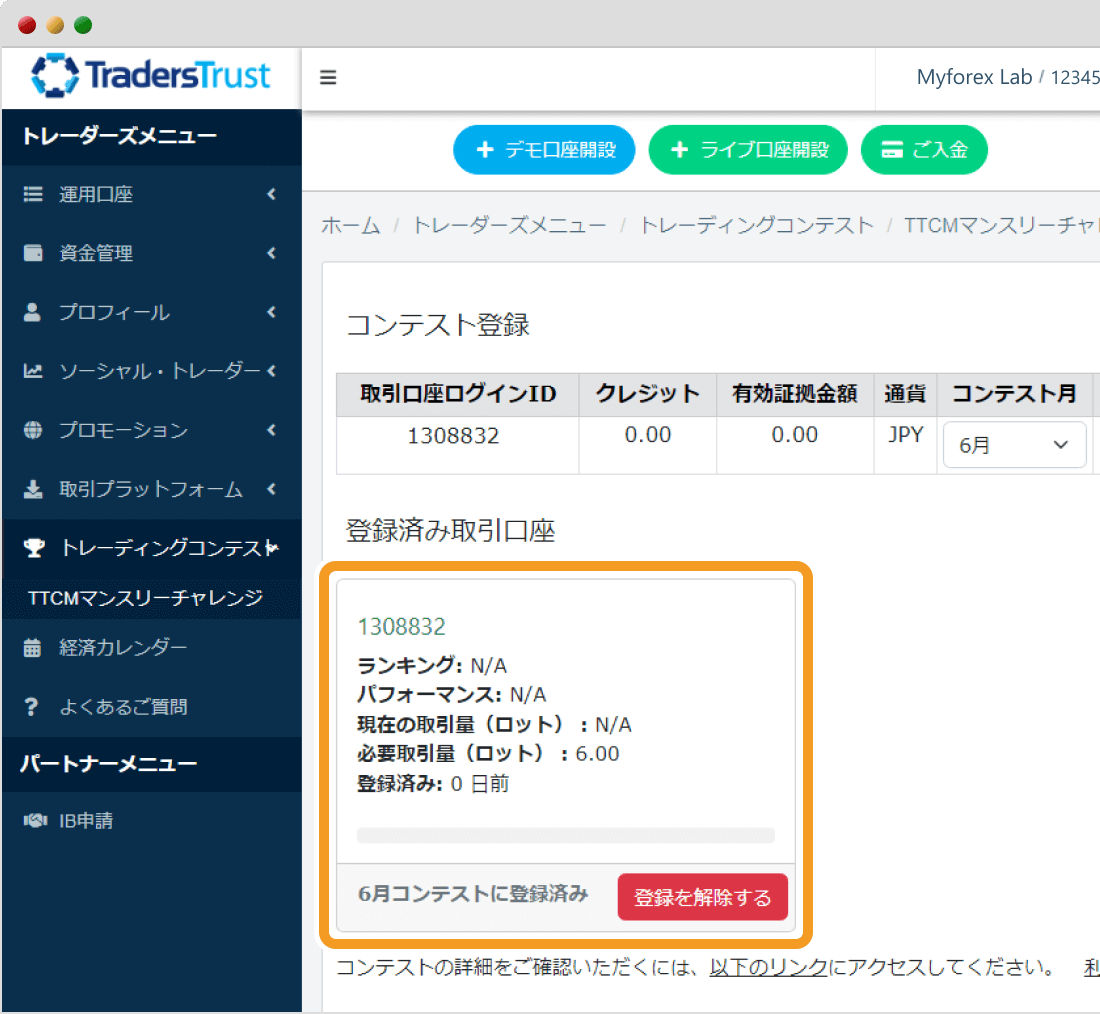Click the red 登録を解除する button
The width and height of the screenshot is (1100, 1014).
pos(702,897)
